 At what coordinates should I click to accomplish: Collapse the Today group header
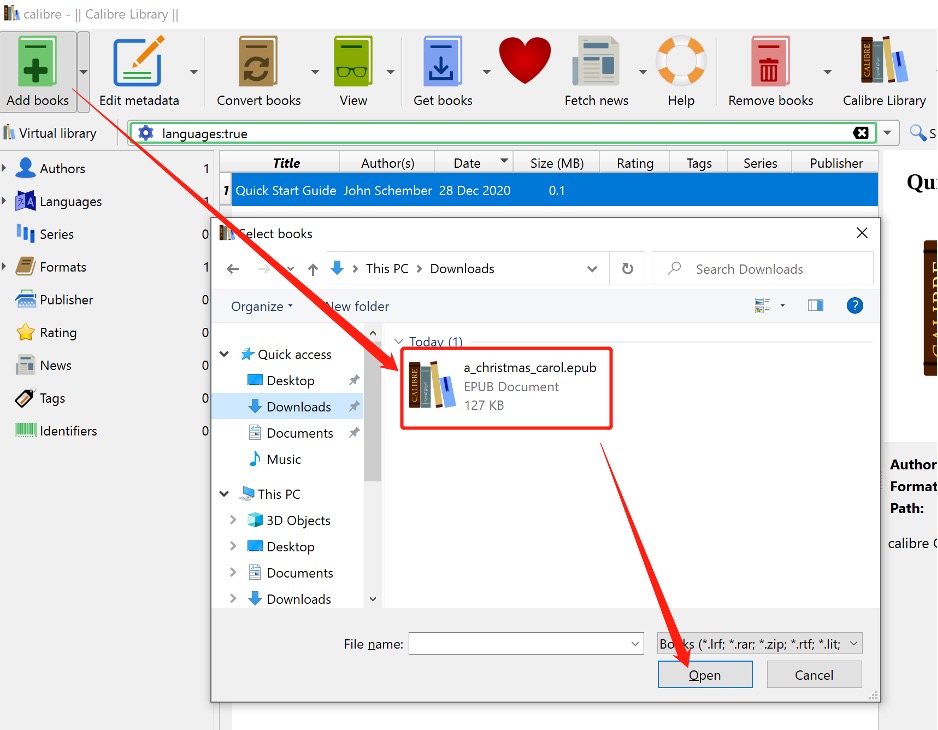point(398,342)
